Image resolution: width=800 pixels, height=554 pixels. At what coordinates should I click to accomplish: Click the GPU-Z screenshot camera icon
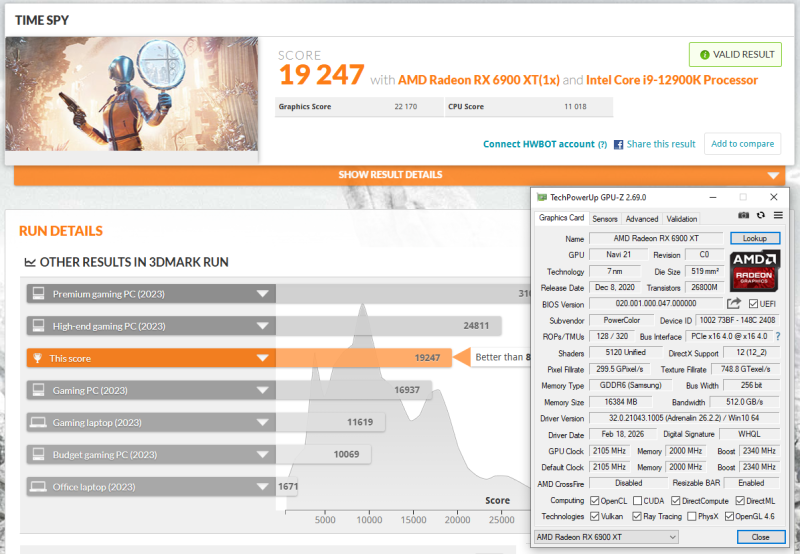(x=744, y=216)
